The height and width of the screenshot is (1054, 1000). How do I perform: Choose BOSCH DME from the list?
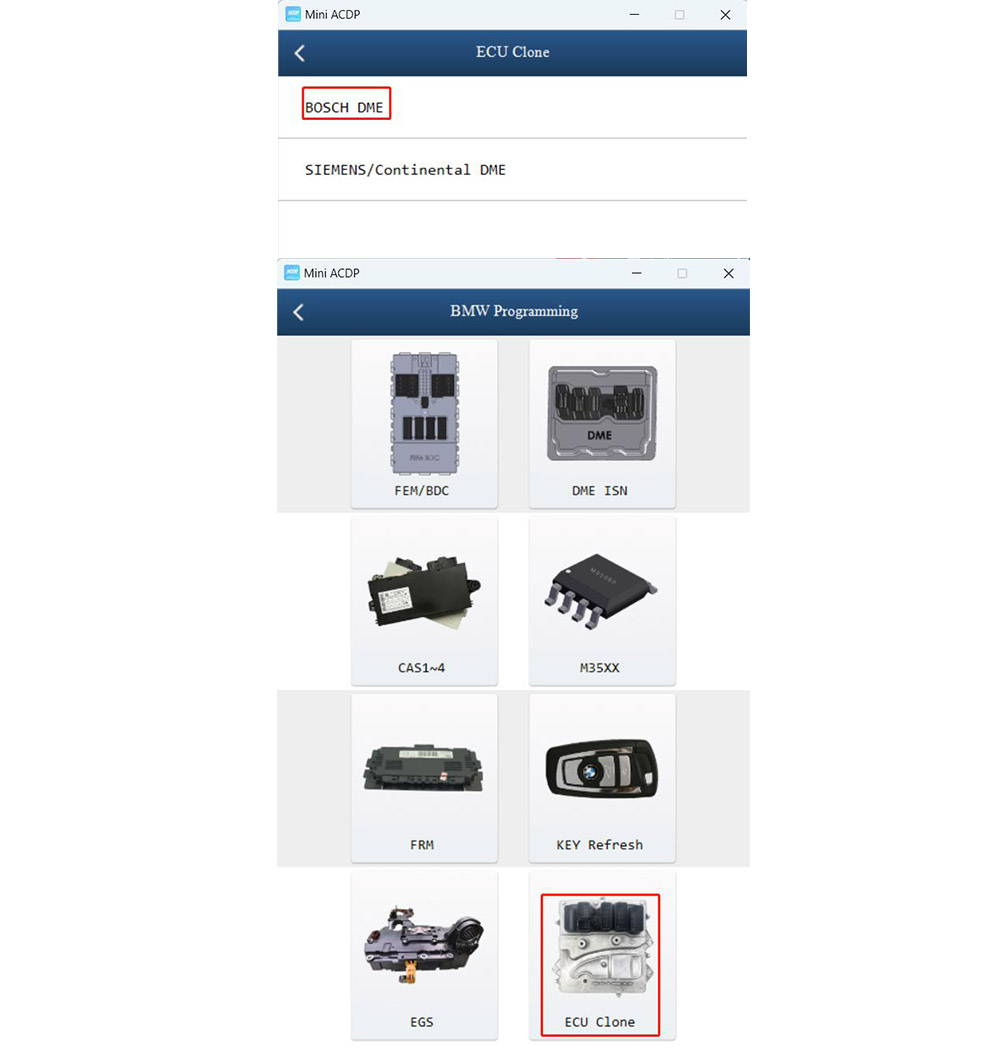(344, 108)
